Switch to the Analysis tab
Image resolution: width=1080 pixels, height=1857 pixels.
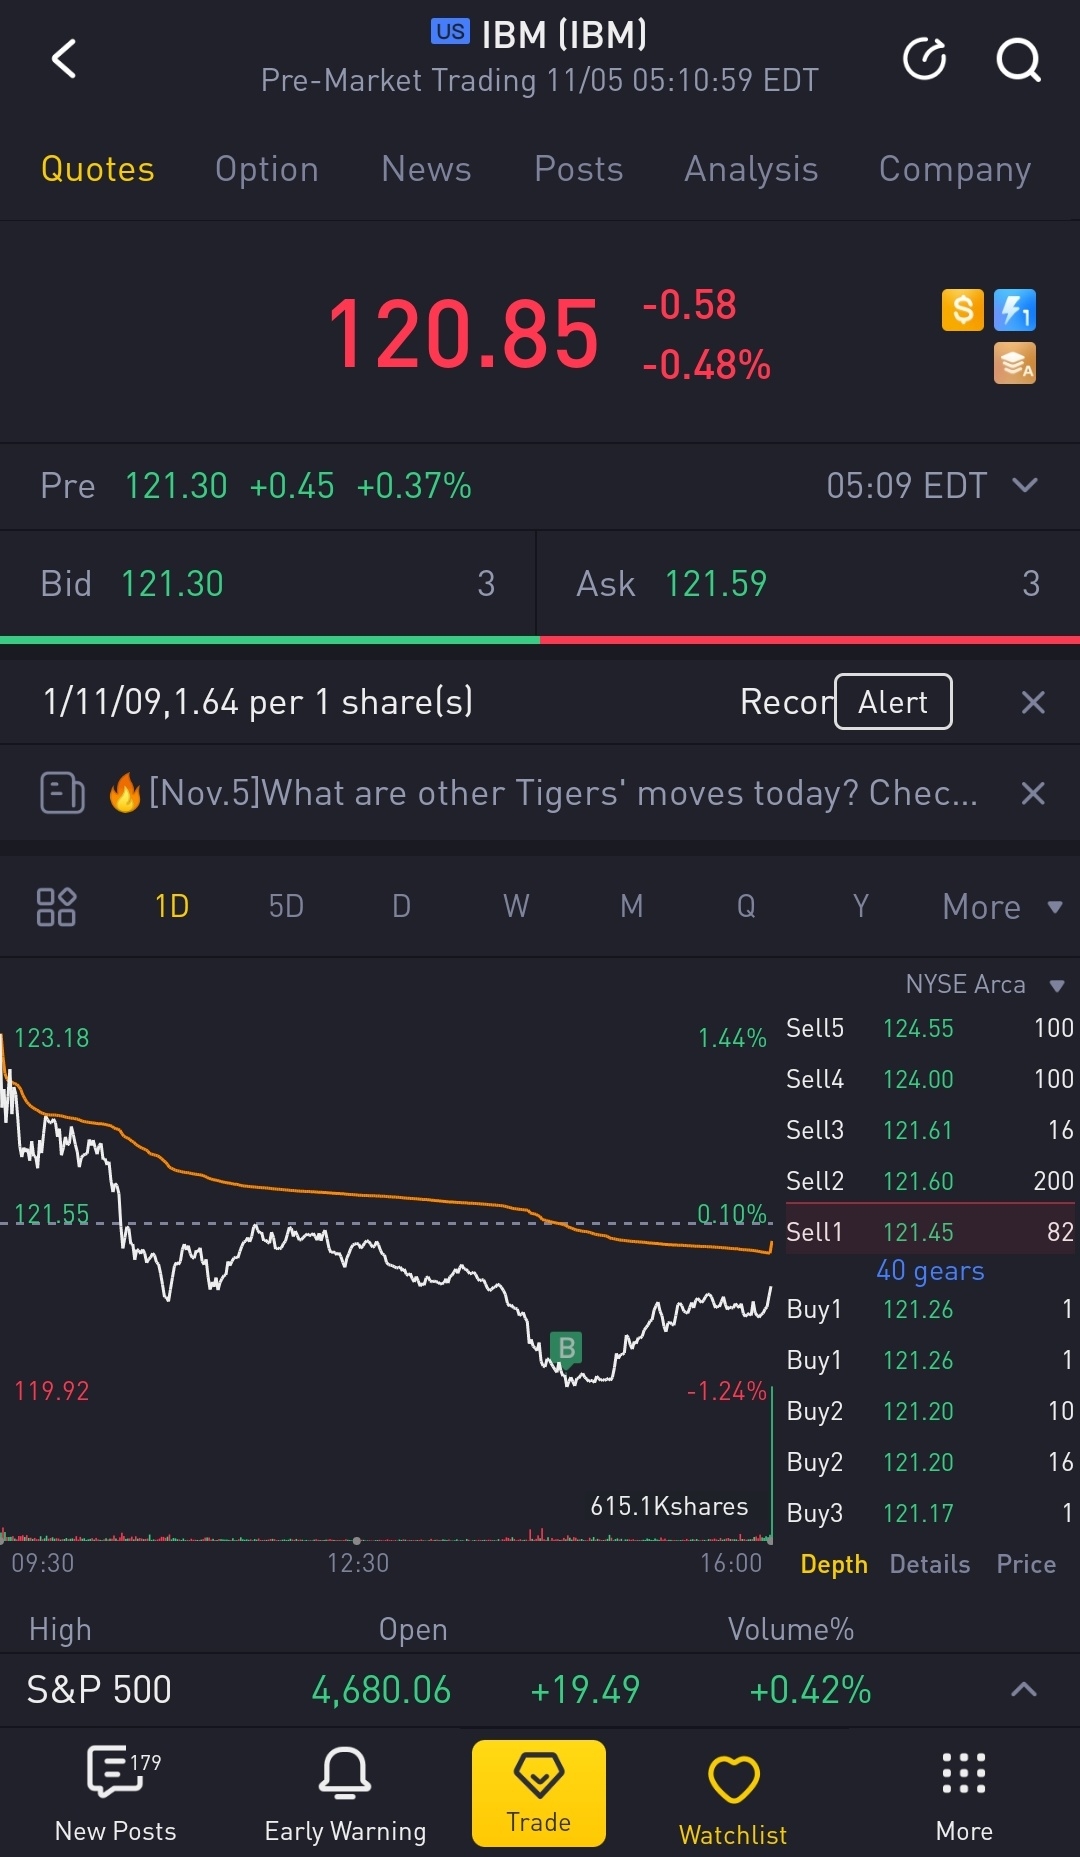tap(751, 169)
